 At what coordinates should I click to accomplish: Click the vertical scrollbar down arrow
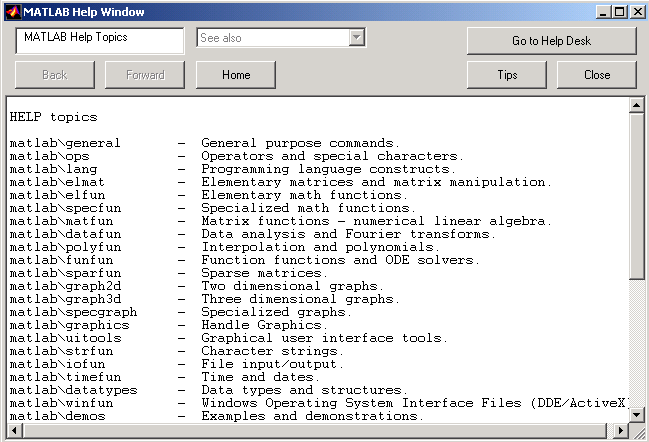(x=636, y=414)
